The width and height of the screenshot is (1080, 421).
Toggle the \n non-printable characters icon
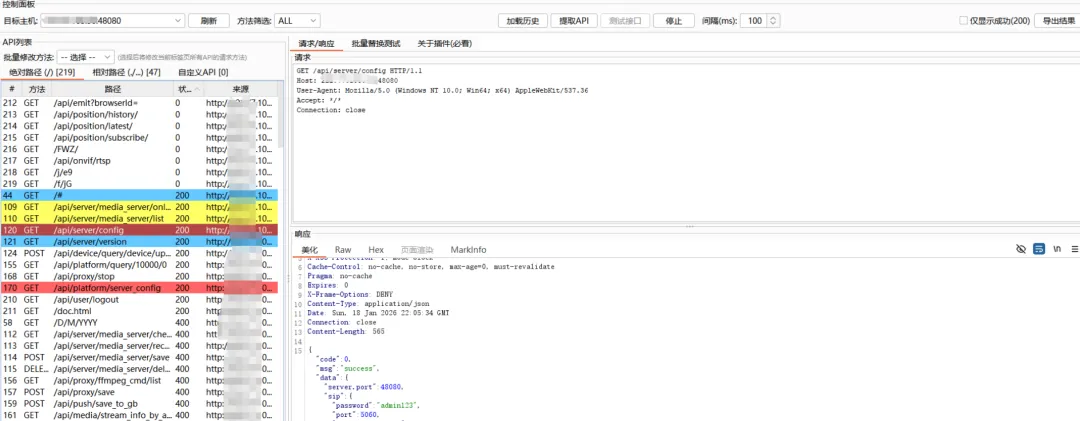[1057, 249]
